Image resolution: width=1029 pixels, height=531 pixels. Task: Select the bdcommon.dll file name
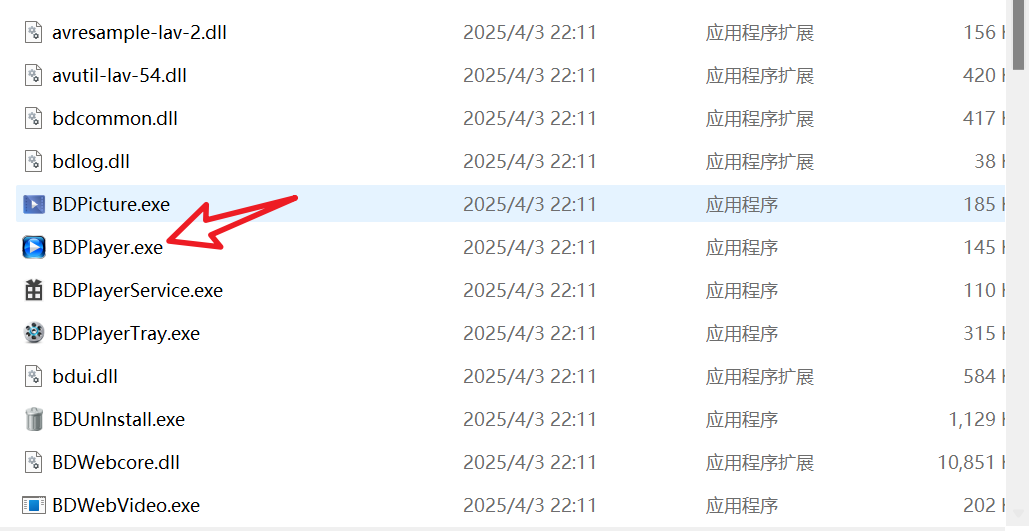pyautogui.click(x=115, y=118)
